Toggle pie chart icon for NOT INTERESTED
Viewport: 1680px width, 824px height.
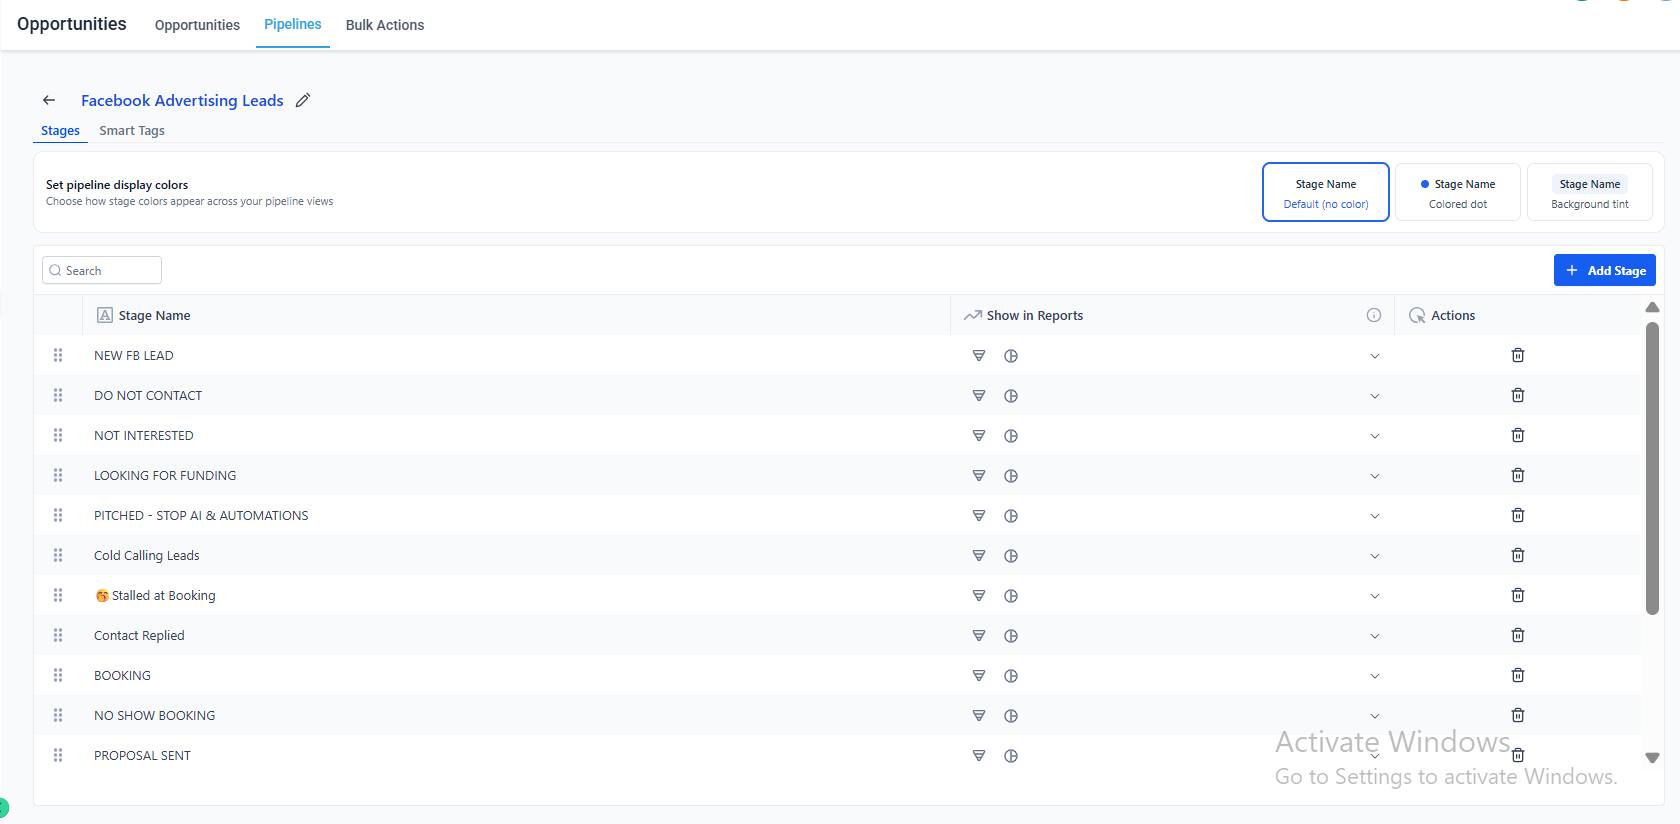pos(1011,436)
